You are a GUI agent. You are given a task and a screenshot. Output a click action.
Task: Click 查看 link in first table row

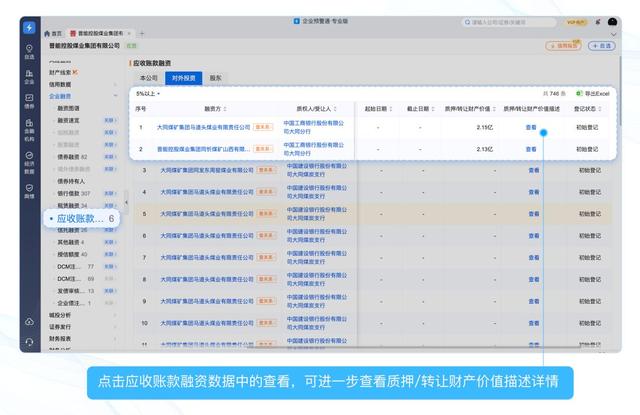pyautogui.click(x=532, y=127)
